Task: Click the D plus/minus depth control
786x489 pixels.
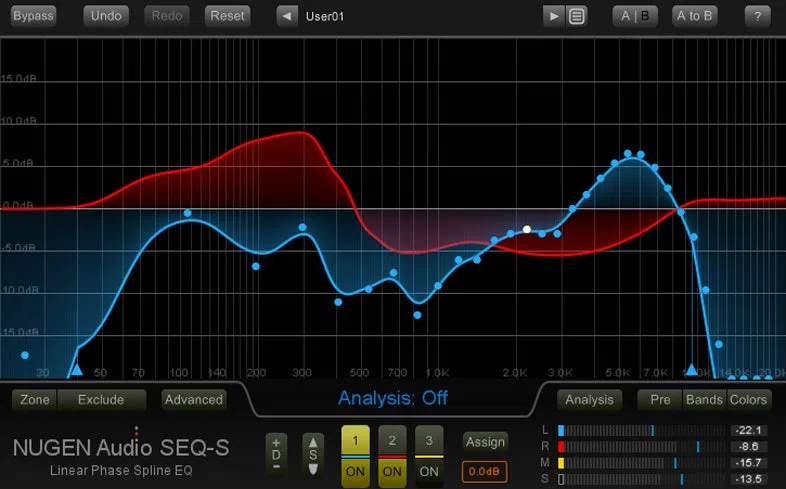Action: (276, 455)
